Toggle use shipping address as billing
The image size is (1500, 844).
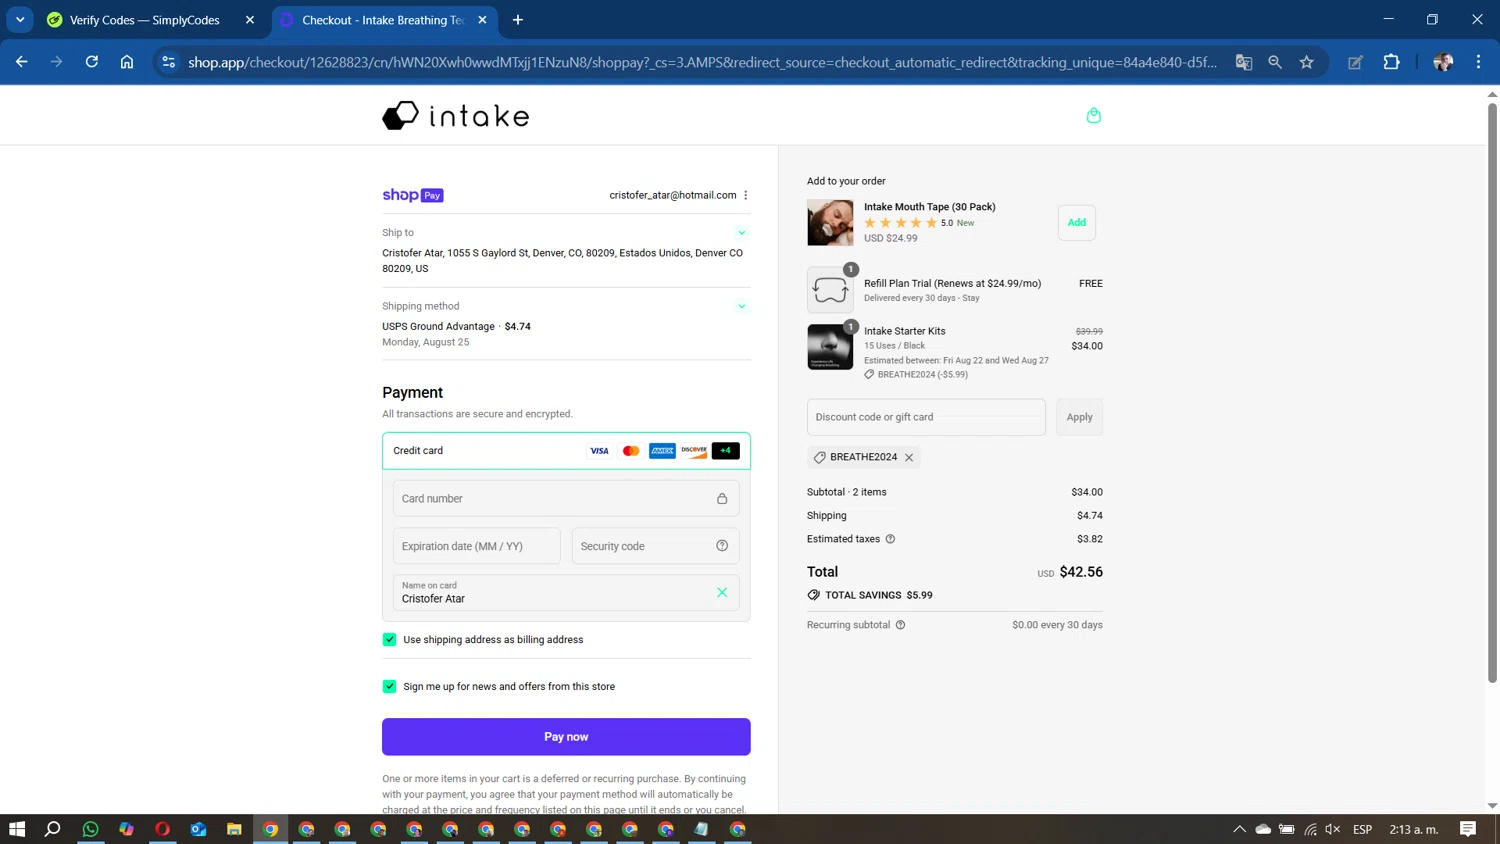pos(390,640)
